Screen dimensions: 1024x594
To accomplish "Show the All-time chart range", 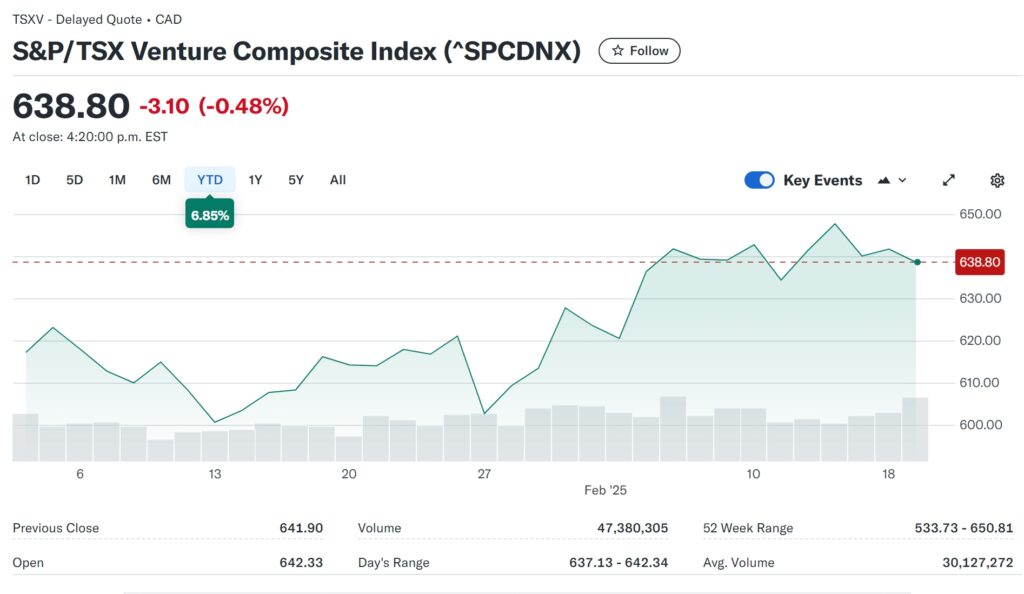I will (337, 179).
